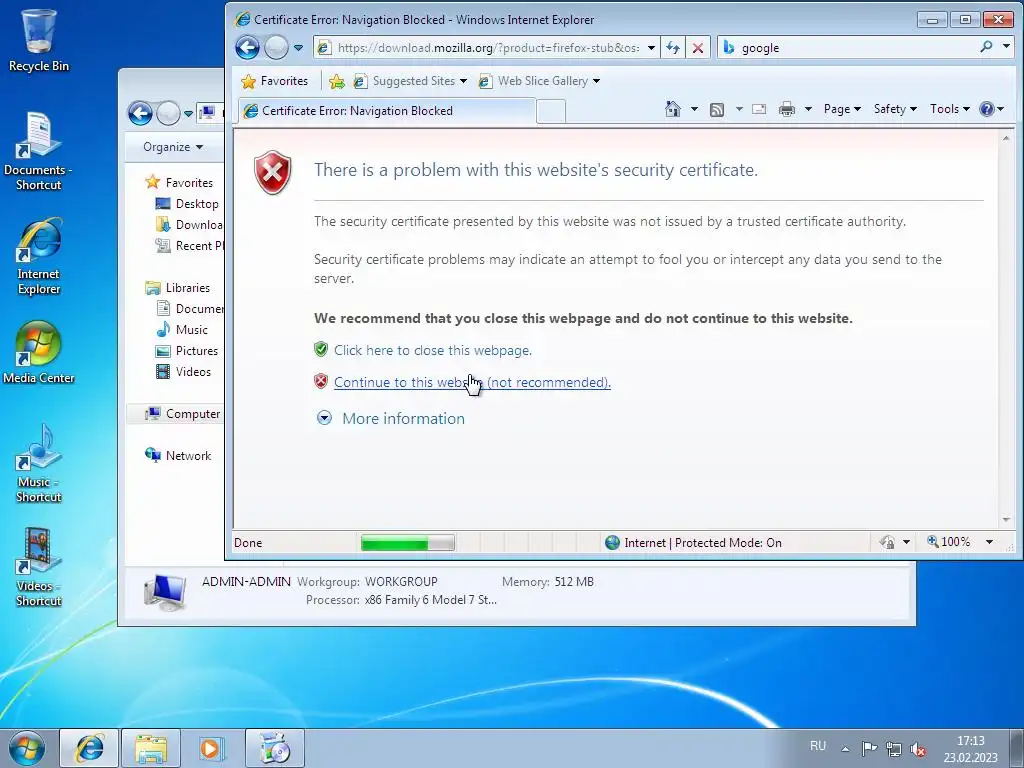Click the green shield icon beside the close link
The height and width of the screenshot is (768, 1024).
(321, 349)
